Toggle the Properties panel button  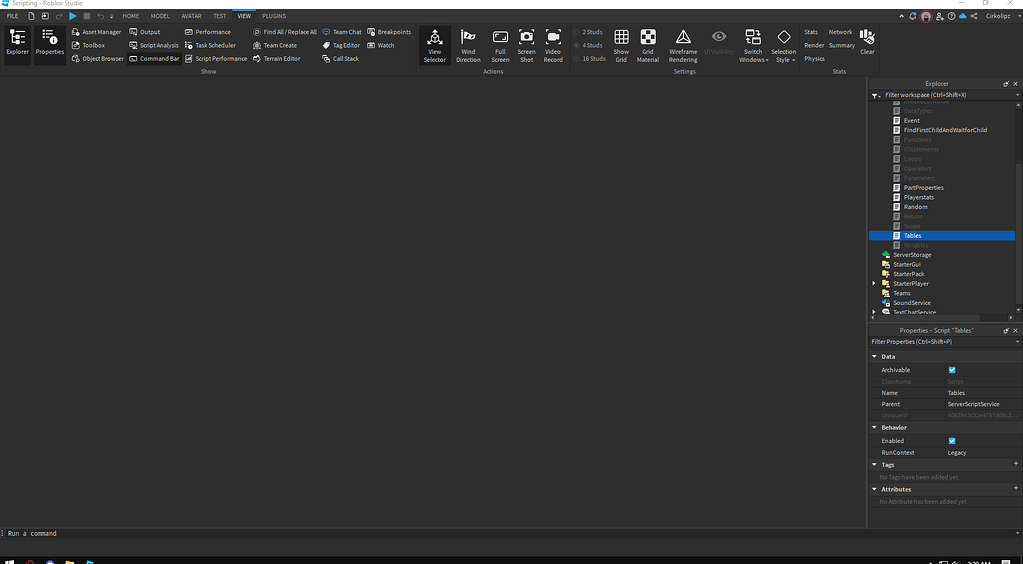tap(50, 44)
